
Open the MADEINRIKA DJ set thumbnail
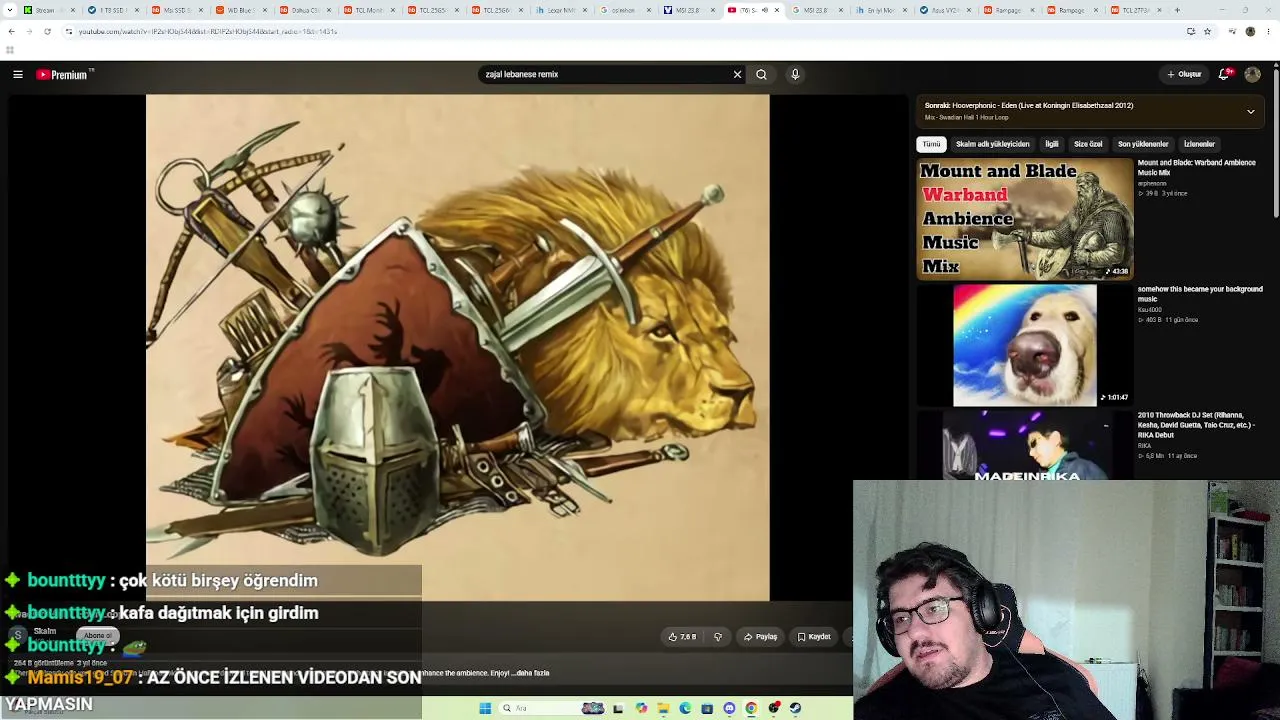[1025, 446]
